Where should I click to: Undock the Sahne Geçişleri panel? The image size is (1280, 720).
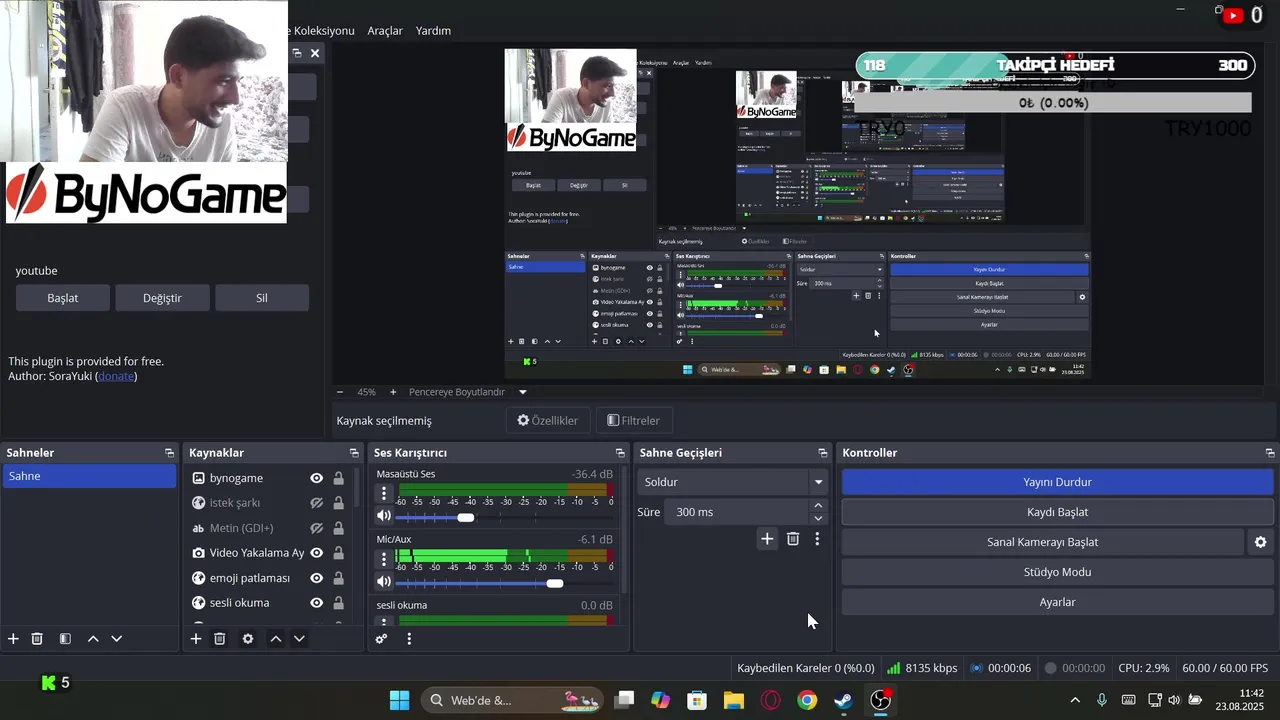click(822, 453)
